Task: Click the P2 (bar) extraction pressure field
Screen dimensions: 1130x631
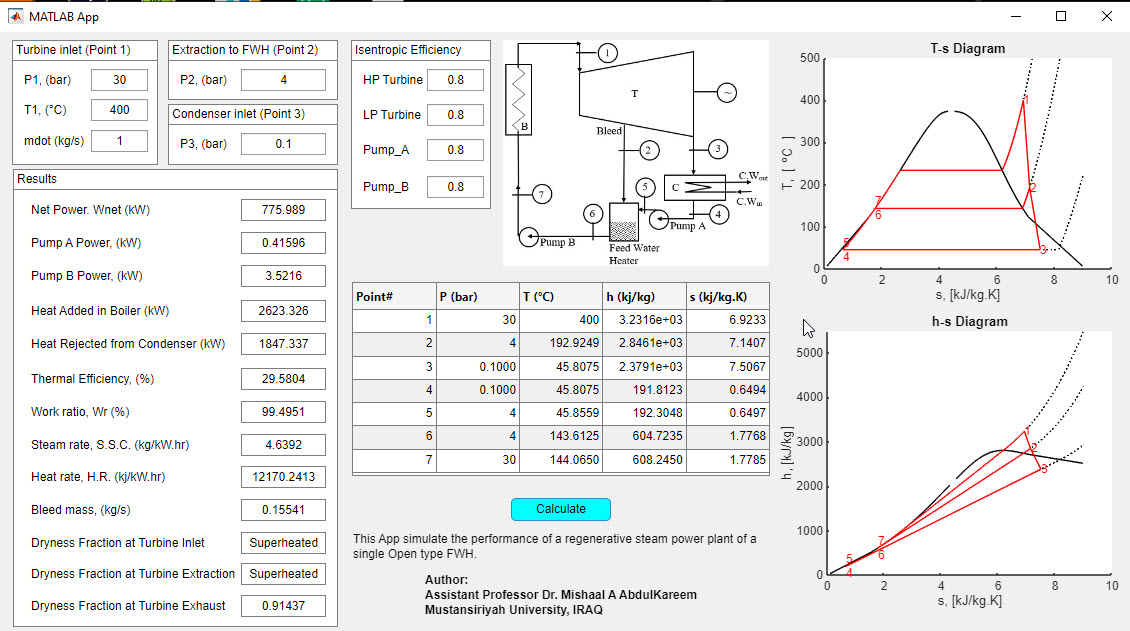Action: click(x=283, y=80)
